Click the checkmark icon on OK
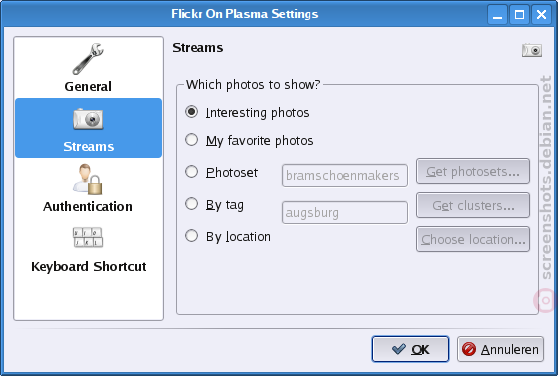 coord(399,349)
